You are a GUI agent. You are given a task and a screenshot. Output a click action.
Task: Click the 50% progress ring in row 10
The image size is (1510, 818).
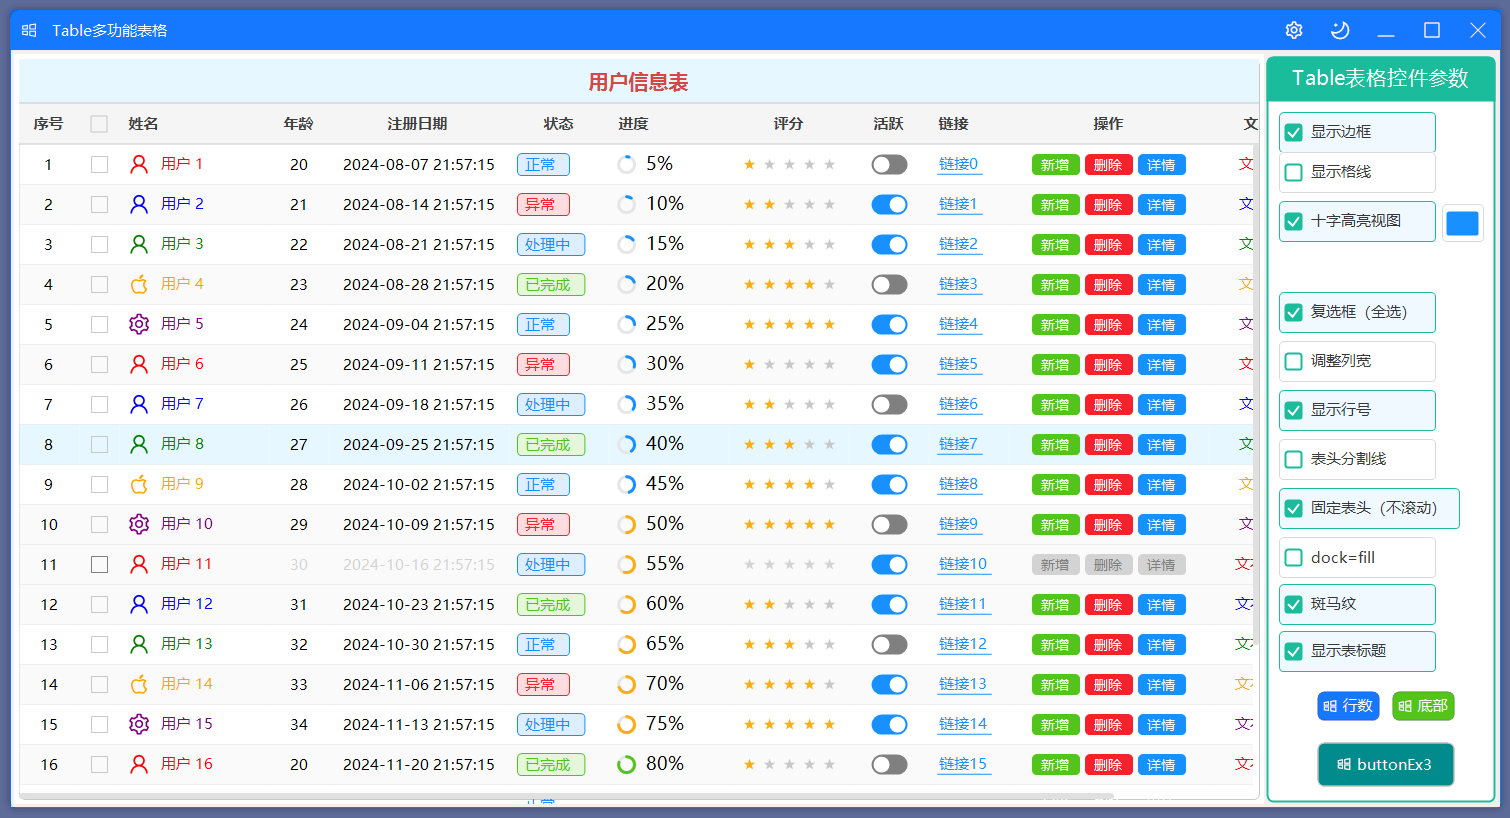click(626, 524)
